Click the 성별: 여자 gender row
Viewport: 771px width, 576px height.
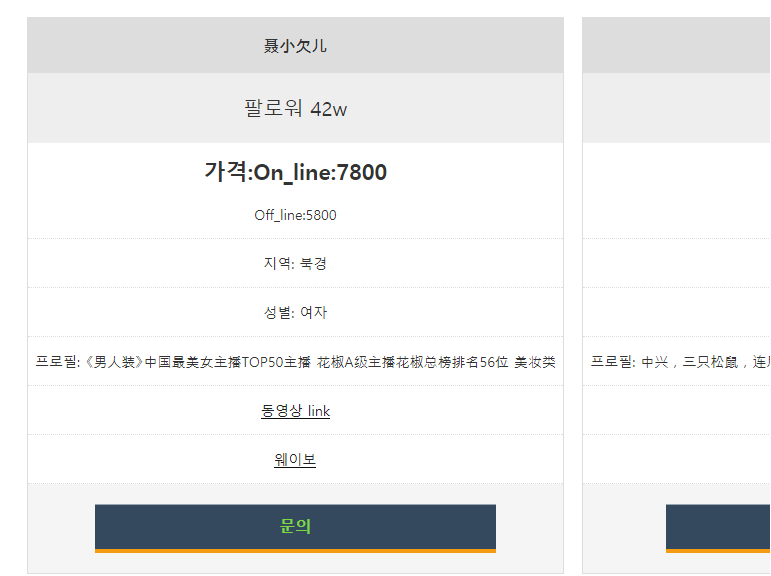(295, 312)
